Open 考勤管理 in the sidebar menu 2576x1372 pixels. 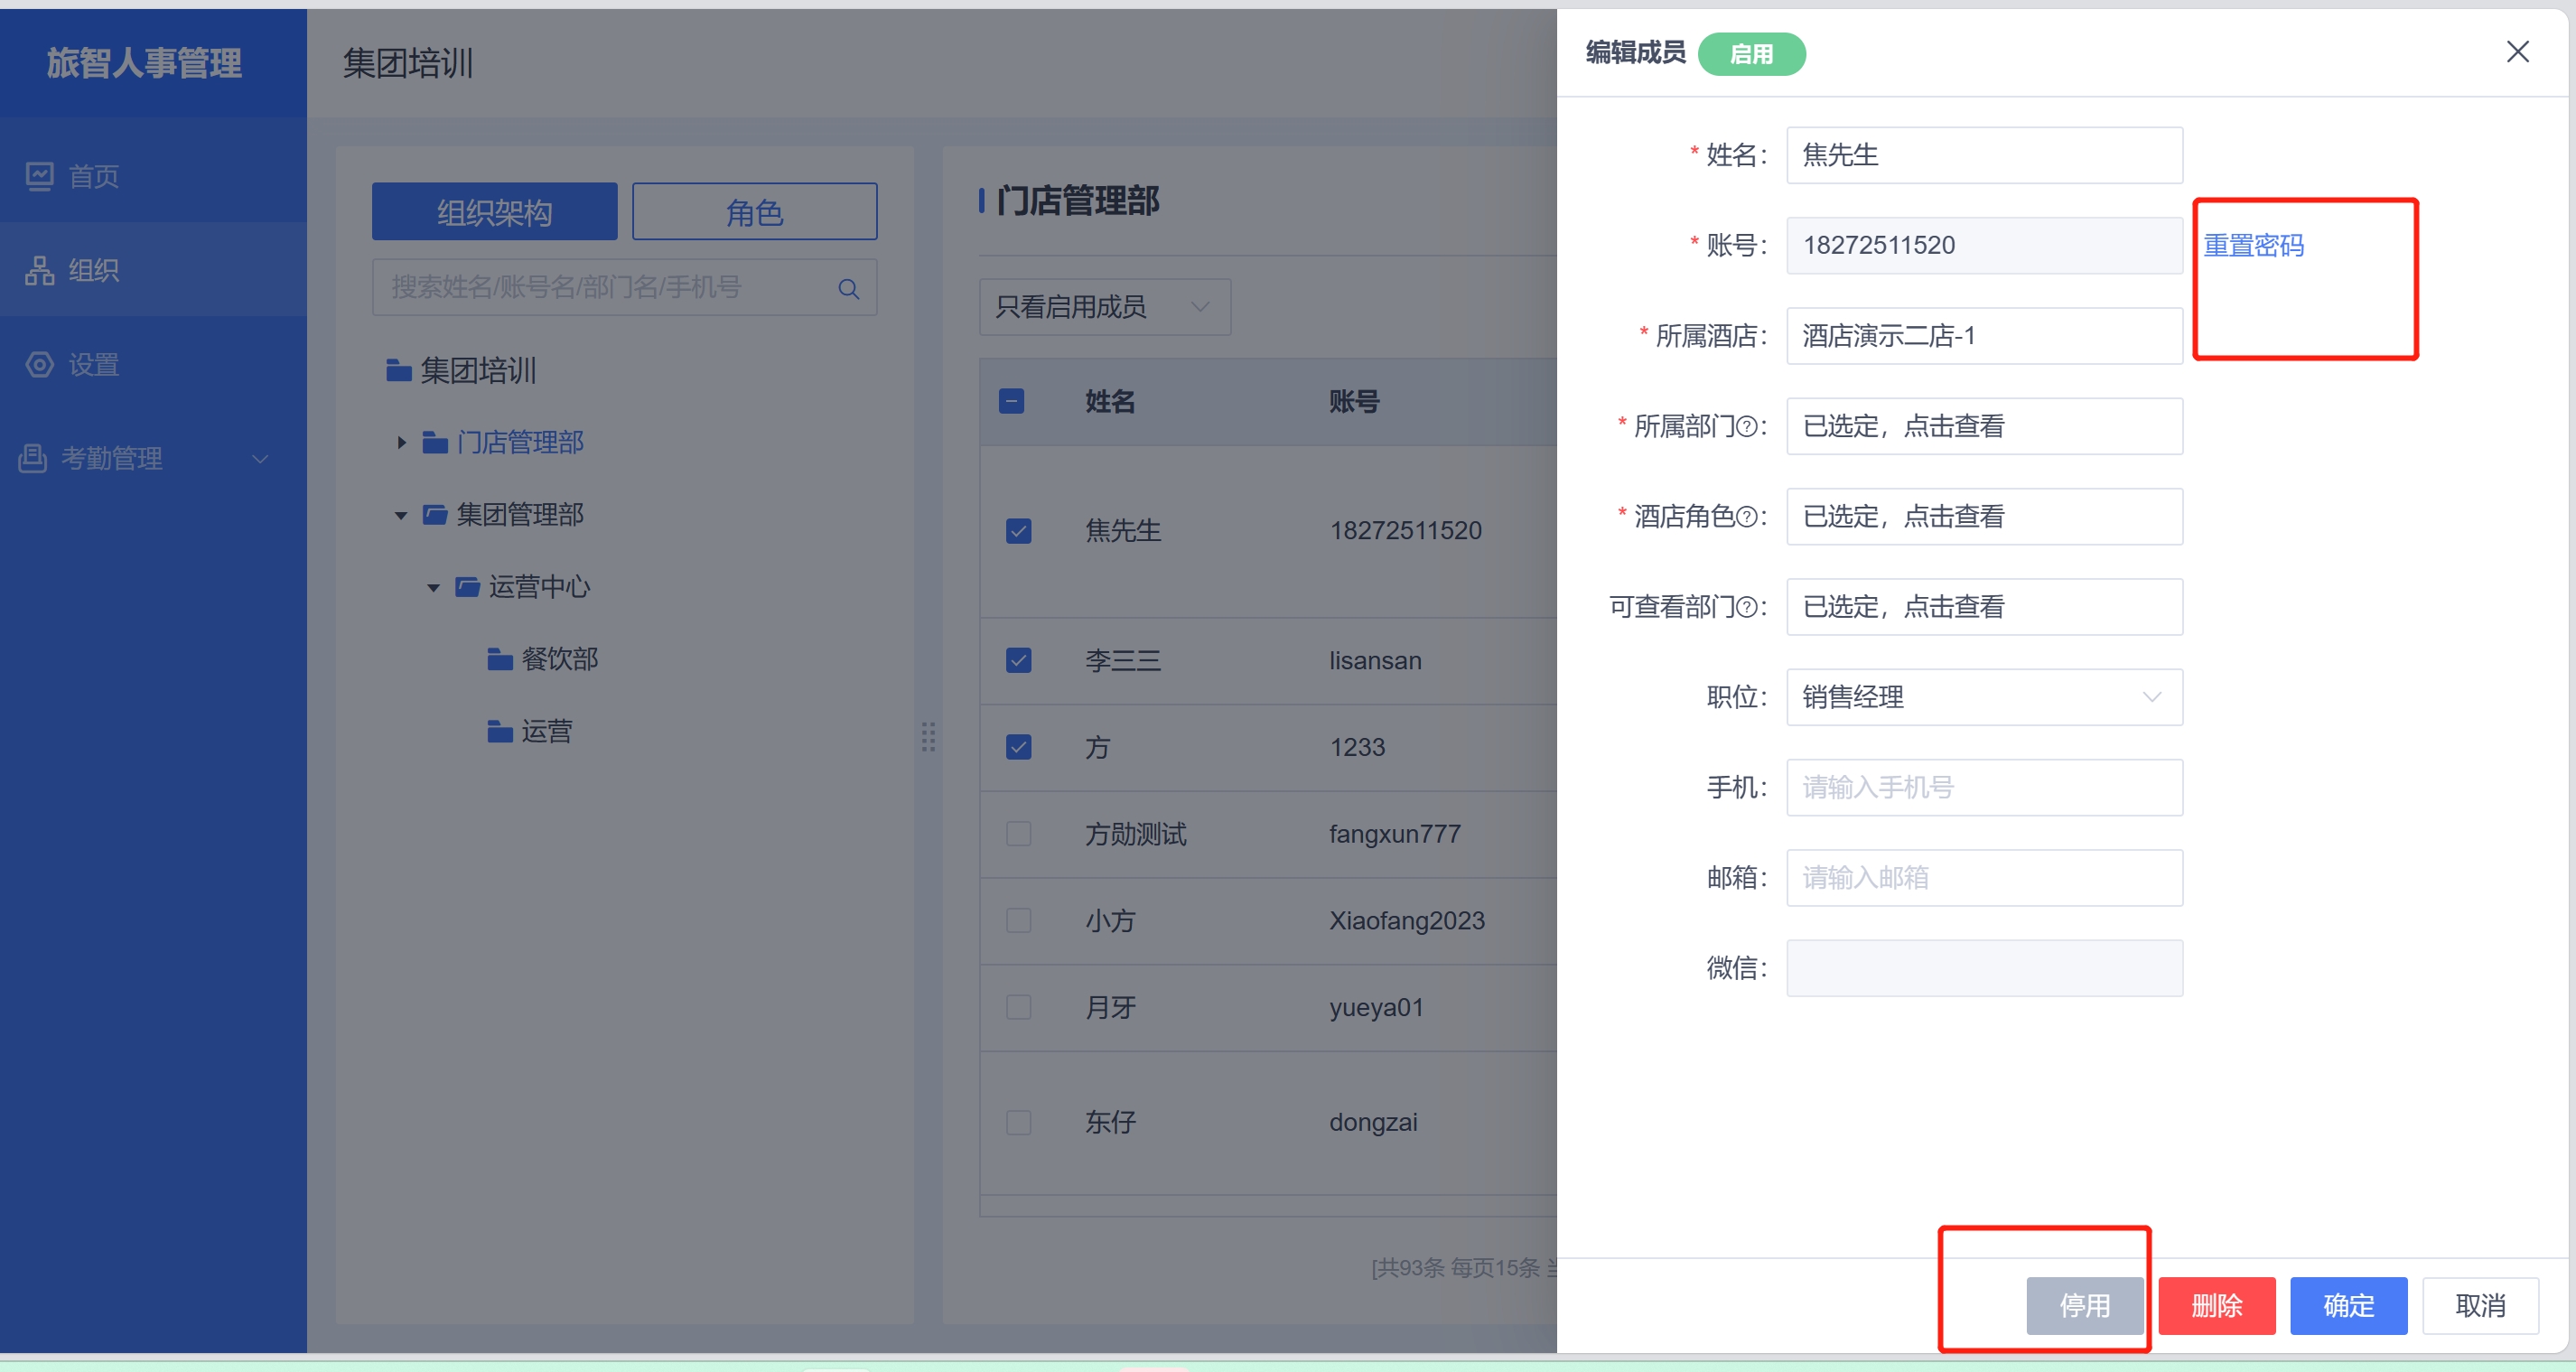pos(153,458)
